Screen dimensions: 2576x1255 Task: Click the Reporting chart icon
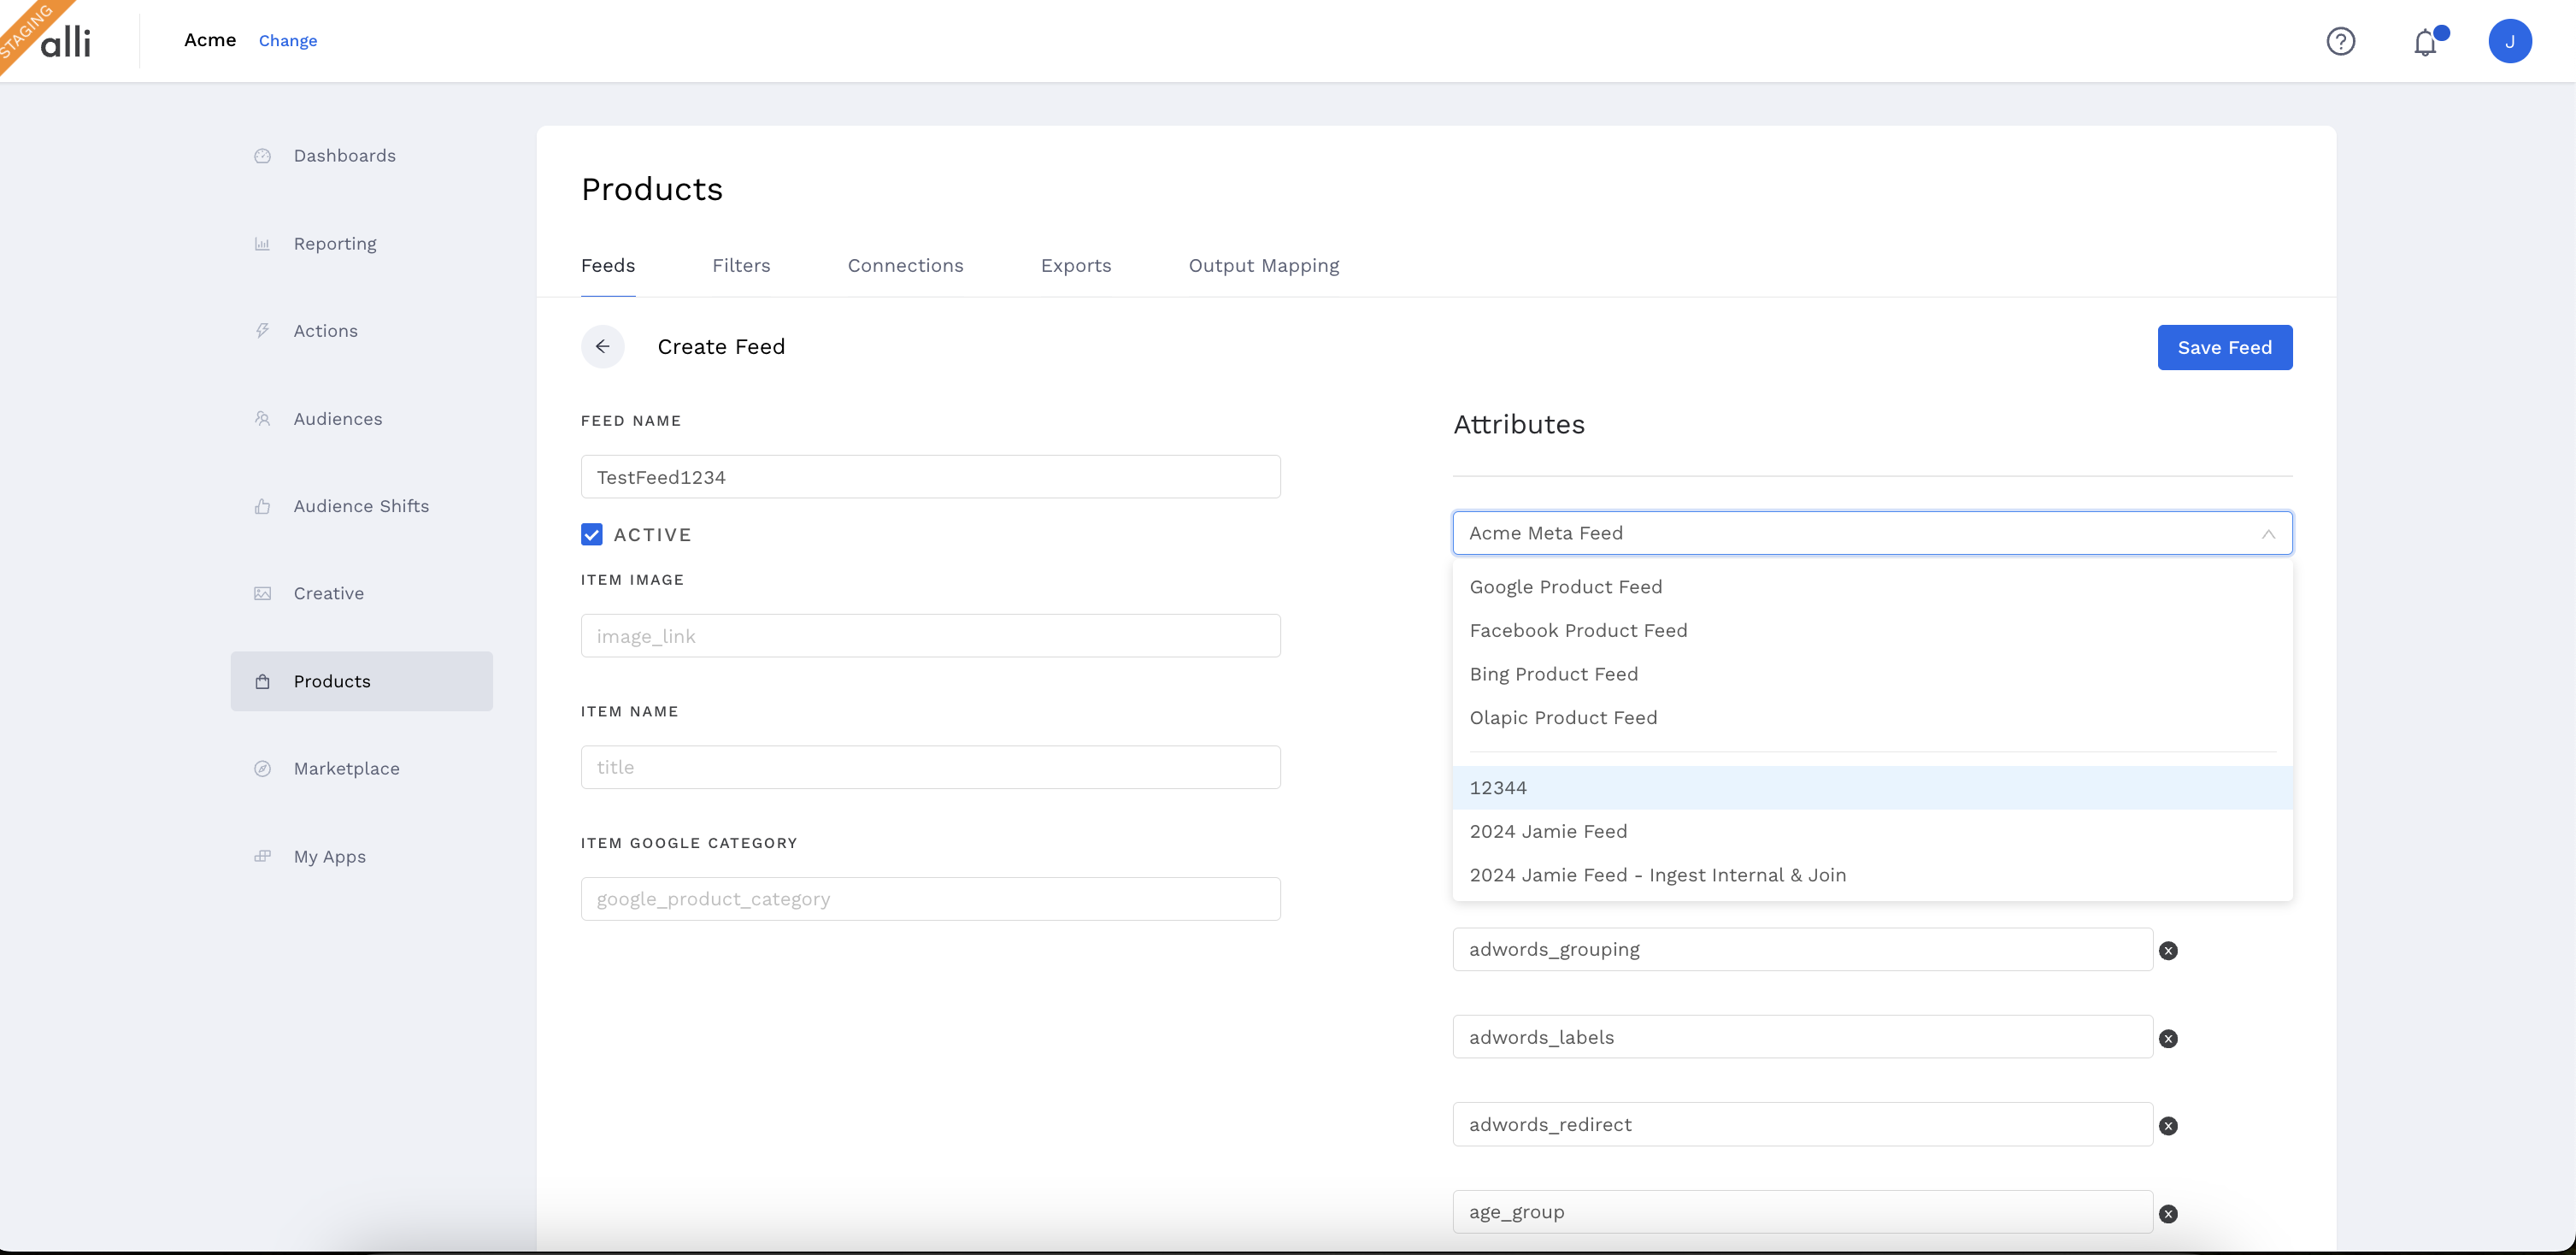[262, 244]
